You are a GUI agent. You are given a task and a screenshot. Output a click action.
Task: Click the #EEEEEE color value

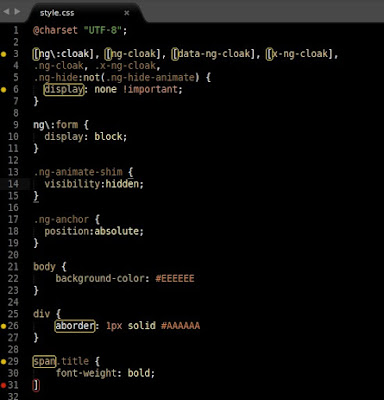click(175, 278)
